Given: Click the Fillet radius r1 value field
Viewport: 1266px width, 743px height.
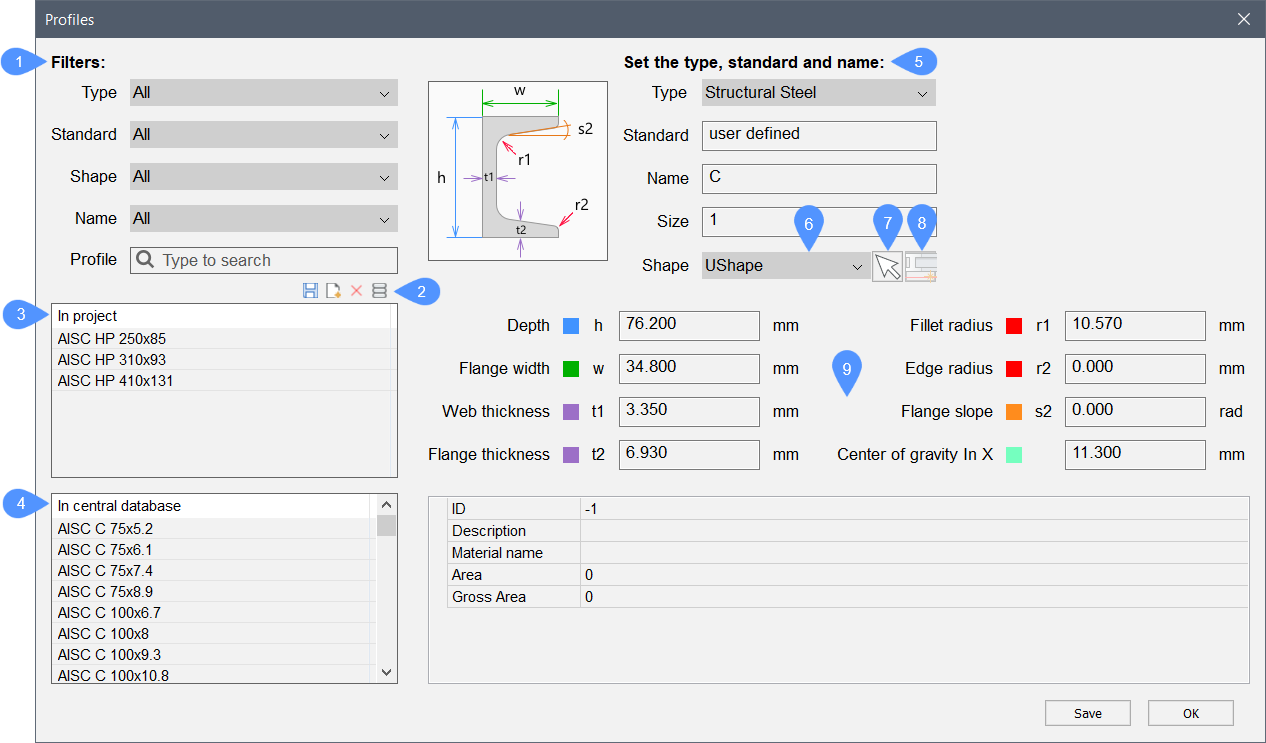Looking at the screenshot, I should [x=1134, y=326].
